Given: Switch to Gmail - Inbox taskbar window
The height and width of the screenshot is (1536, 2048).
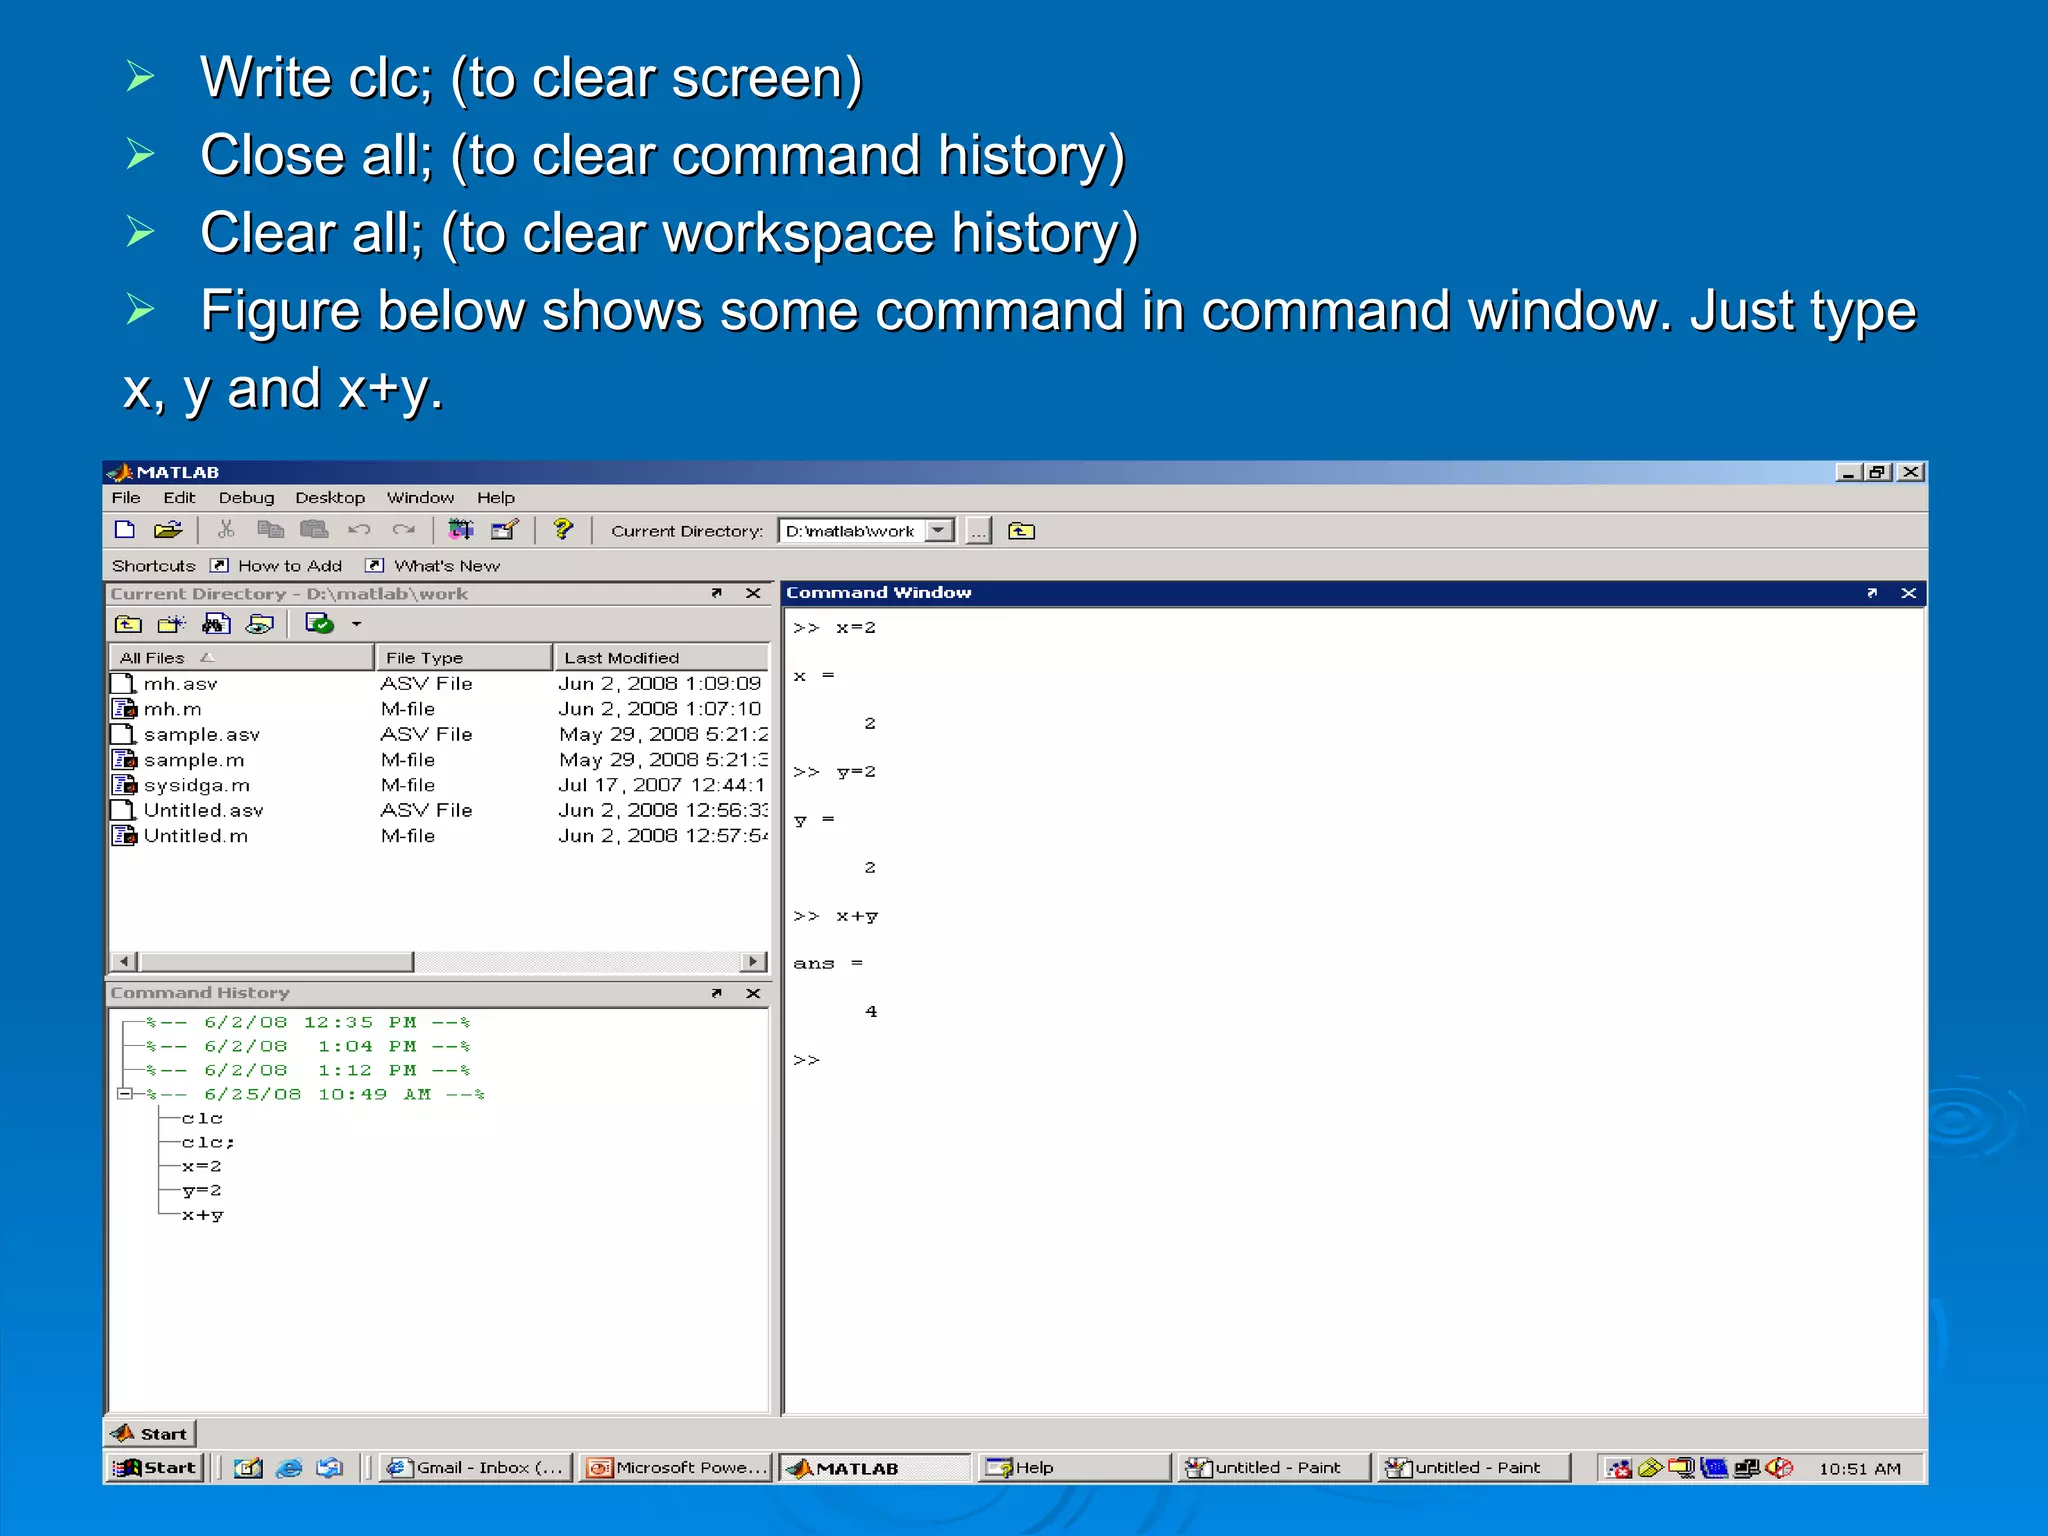Looking at the screenshot, I should (476, 1468).
